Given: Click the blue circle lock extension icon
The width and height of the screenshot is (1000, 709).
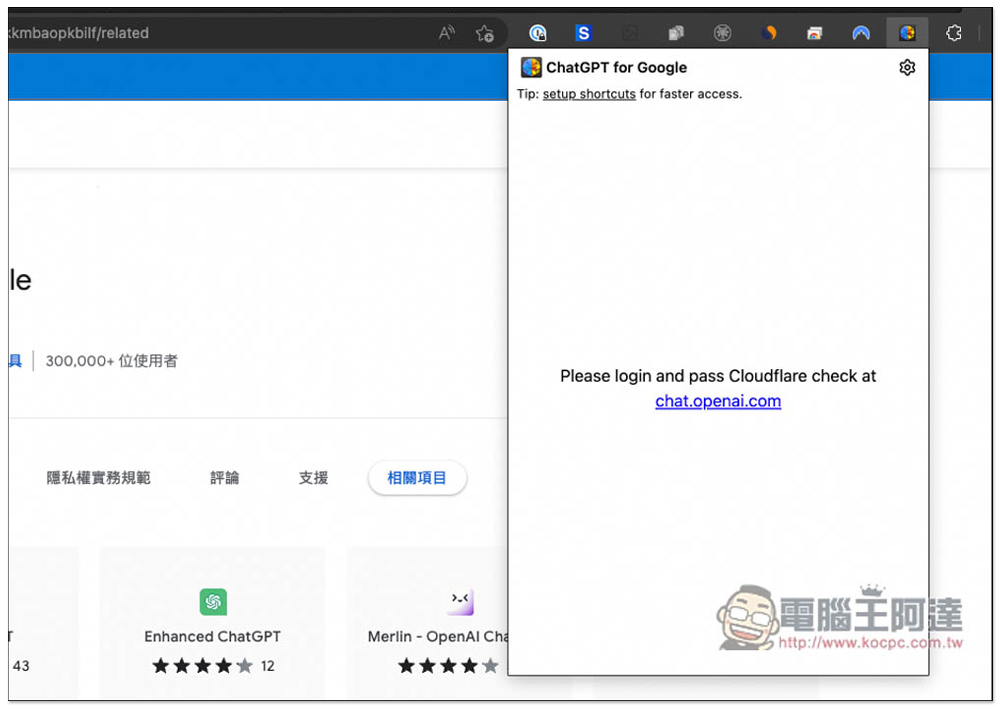Looking at the screenshot, I should point(538,33).
